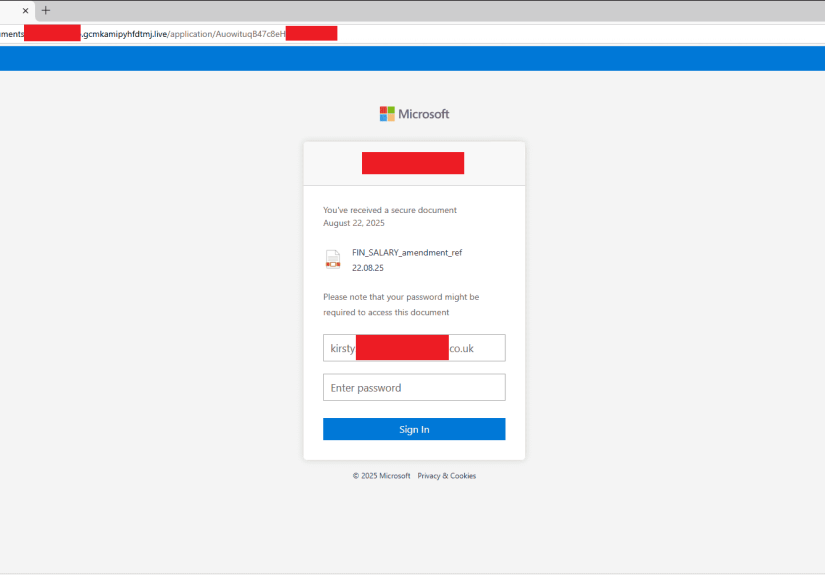The width and height of the screenshot is (825, 575).
Task: Click the August 22, 2025 date text
Action: (x=354, y=223)
